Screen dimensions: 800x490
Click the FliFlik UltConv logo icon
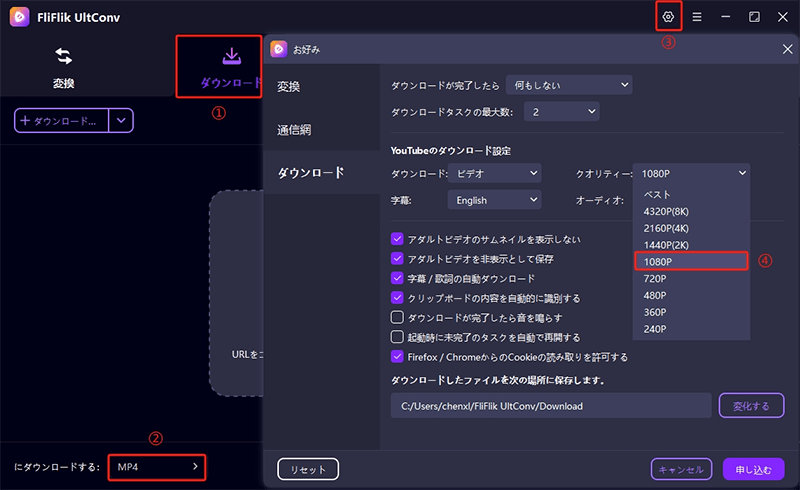(19, 17)
